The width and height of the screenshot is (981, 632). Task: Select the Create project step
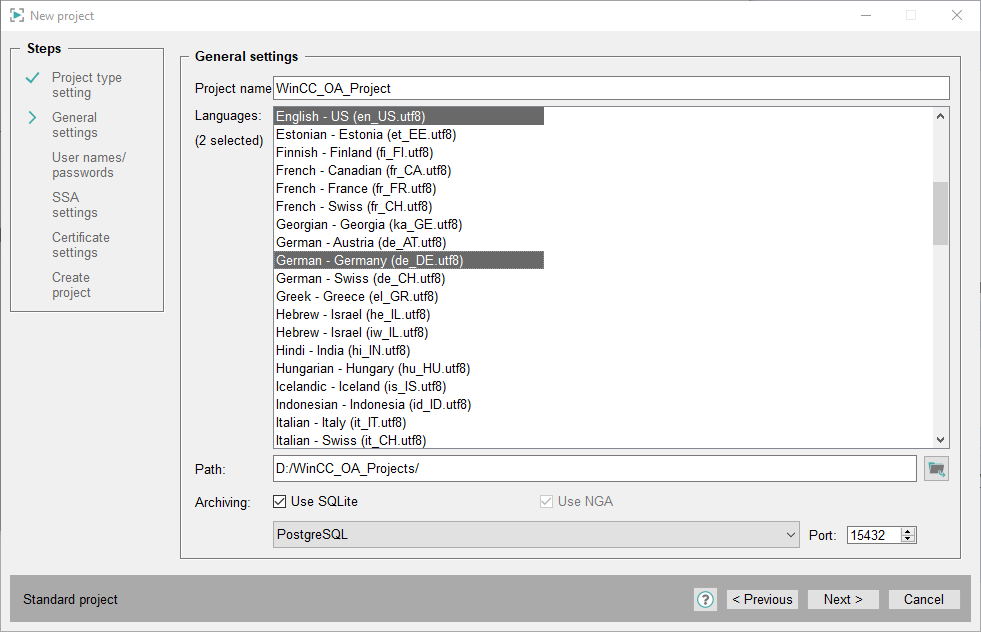71,285
